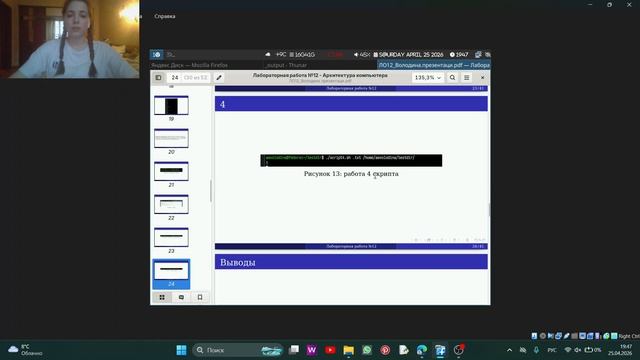The height and width of the screenshot is (360, 640).
Task: Click the 19:47 clock in the inner bar
Action: point(459,54)
